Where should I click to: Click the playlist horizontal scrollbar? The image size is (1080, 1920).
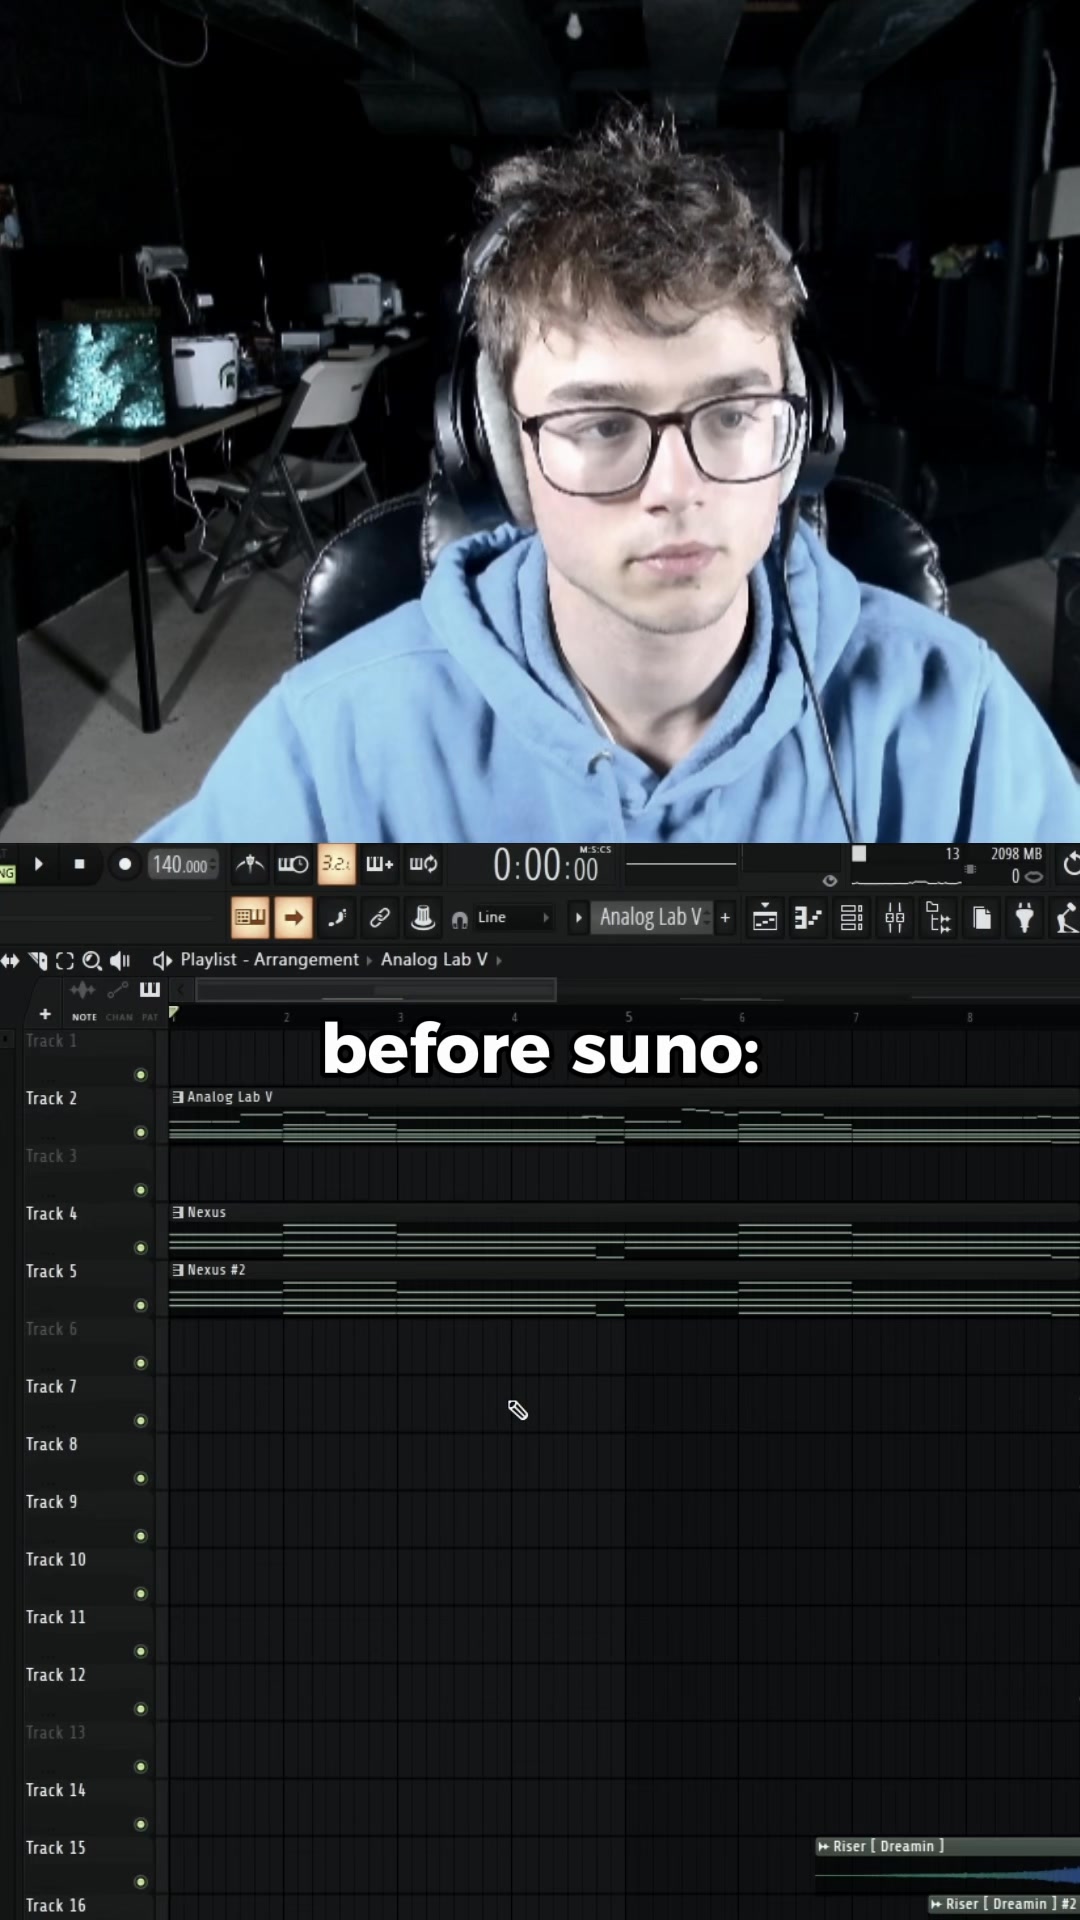click(x=376, y=990)
